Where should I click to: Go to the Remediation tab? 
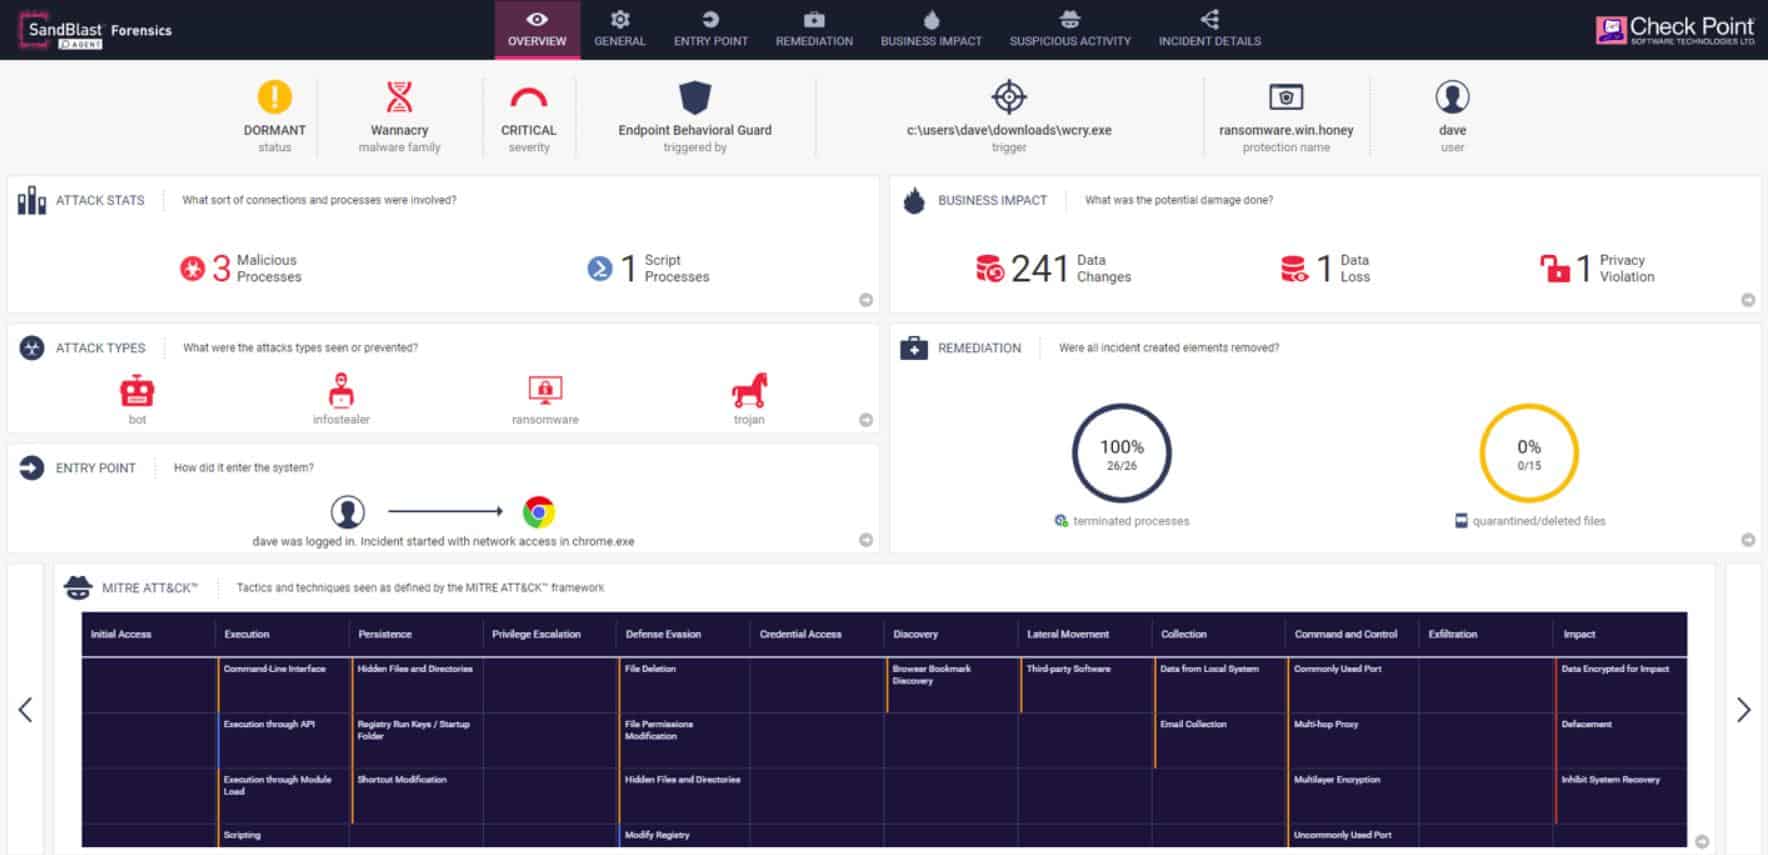coord(814,30)
